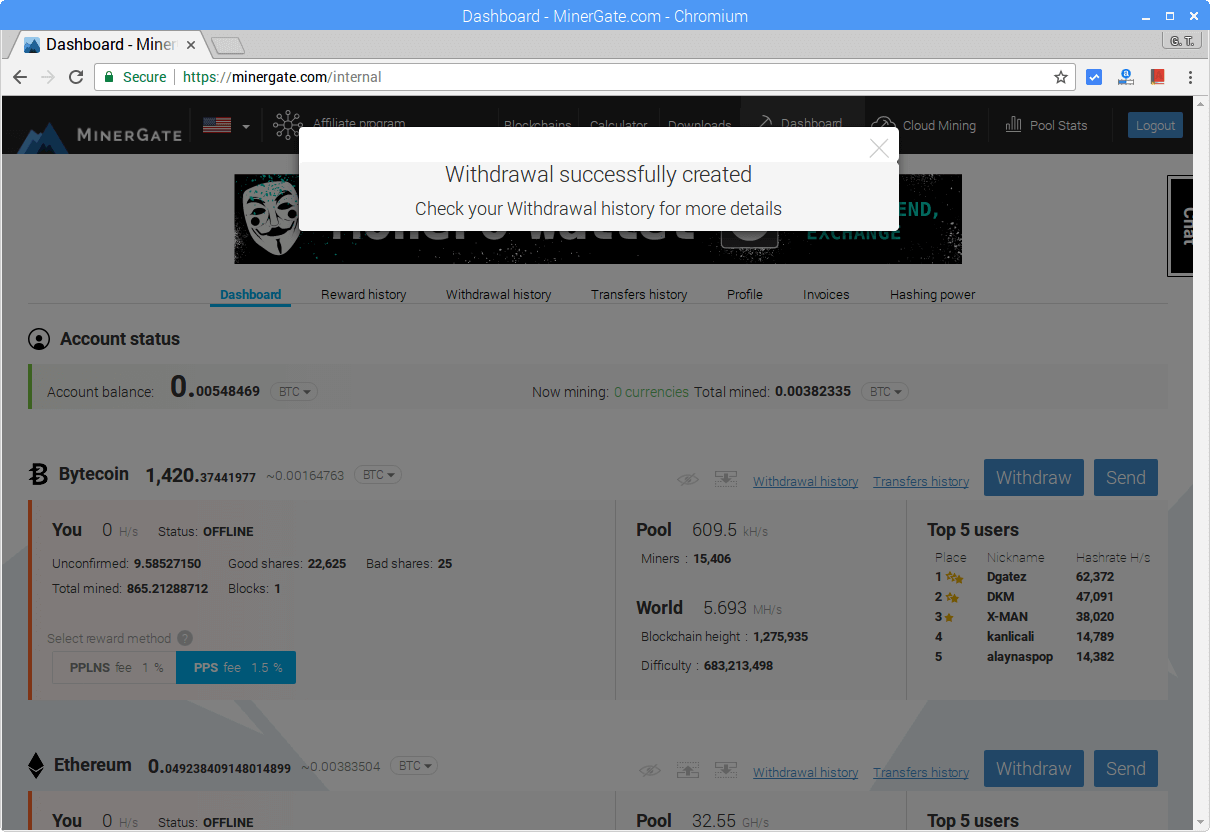Open the Bytecoin deposit icon

tap(726, 480)
